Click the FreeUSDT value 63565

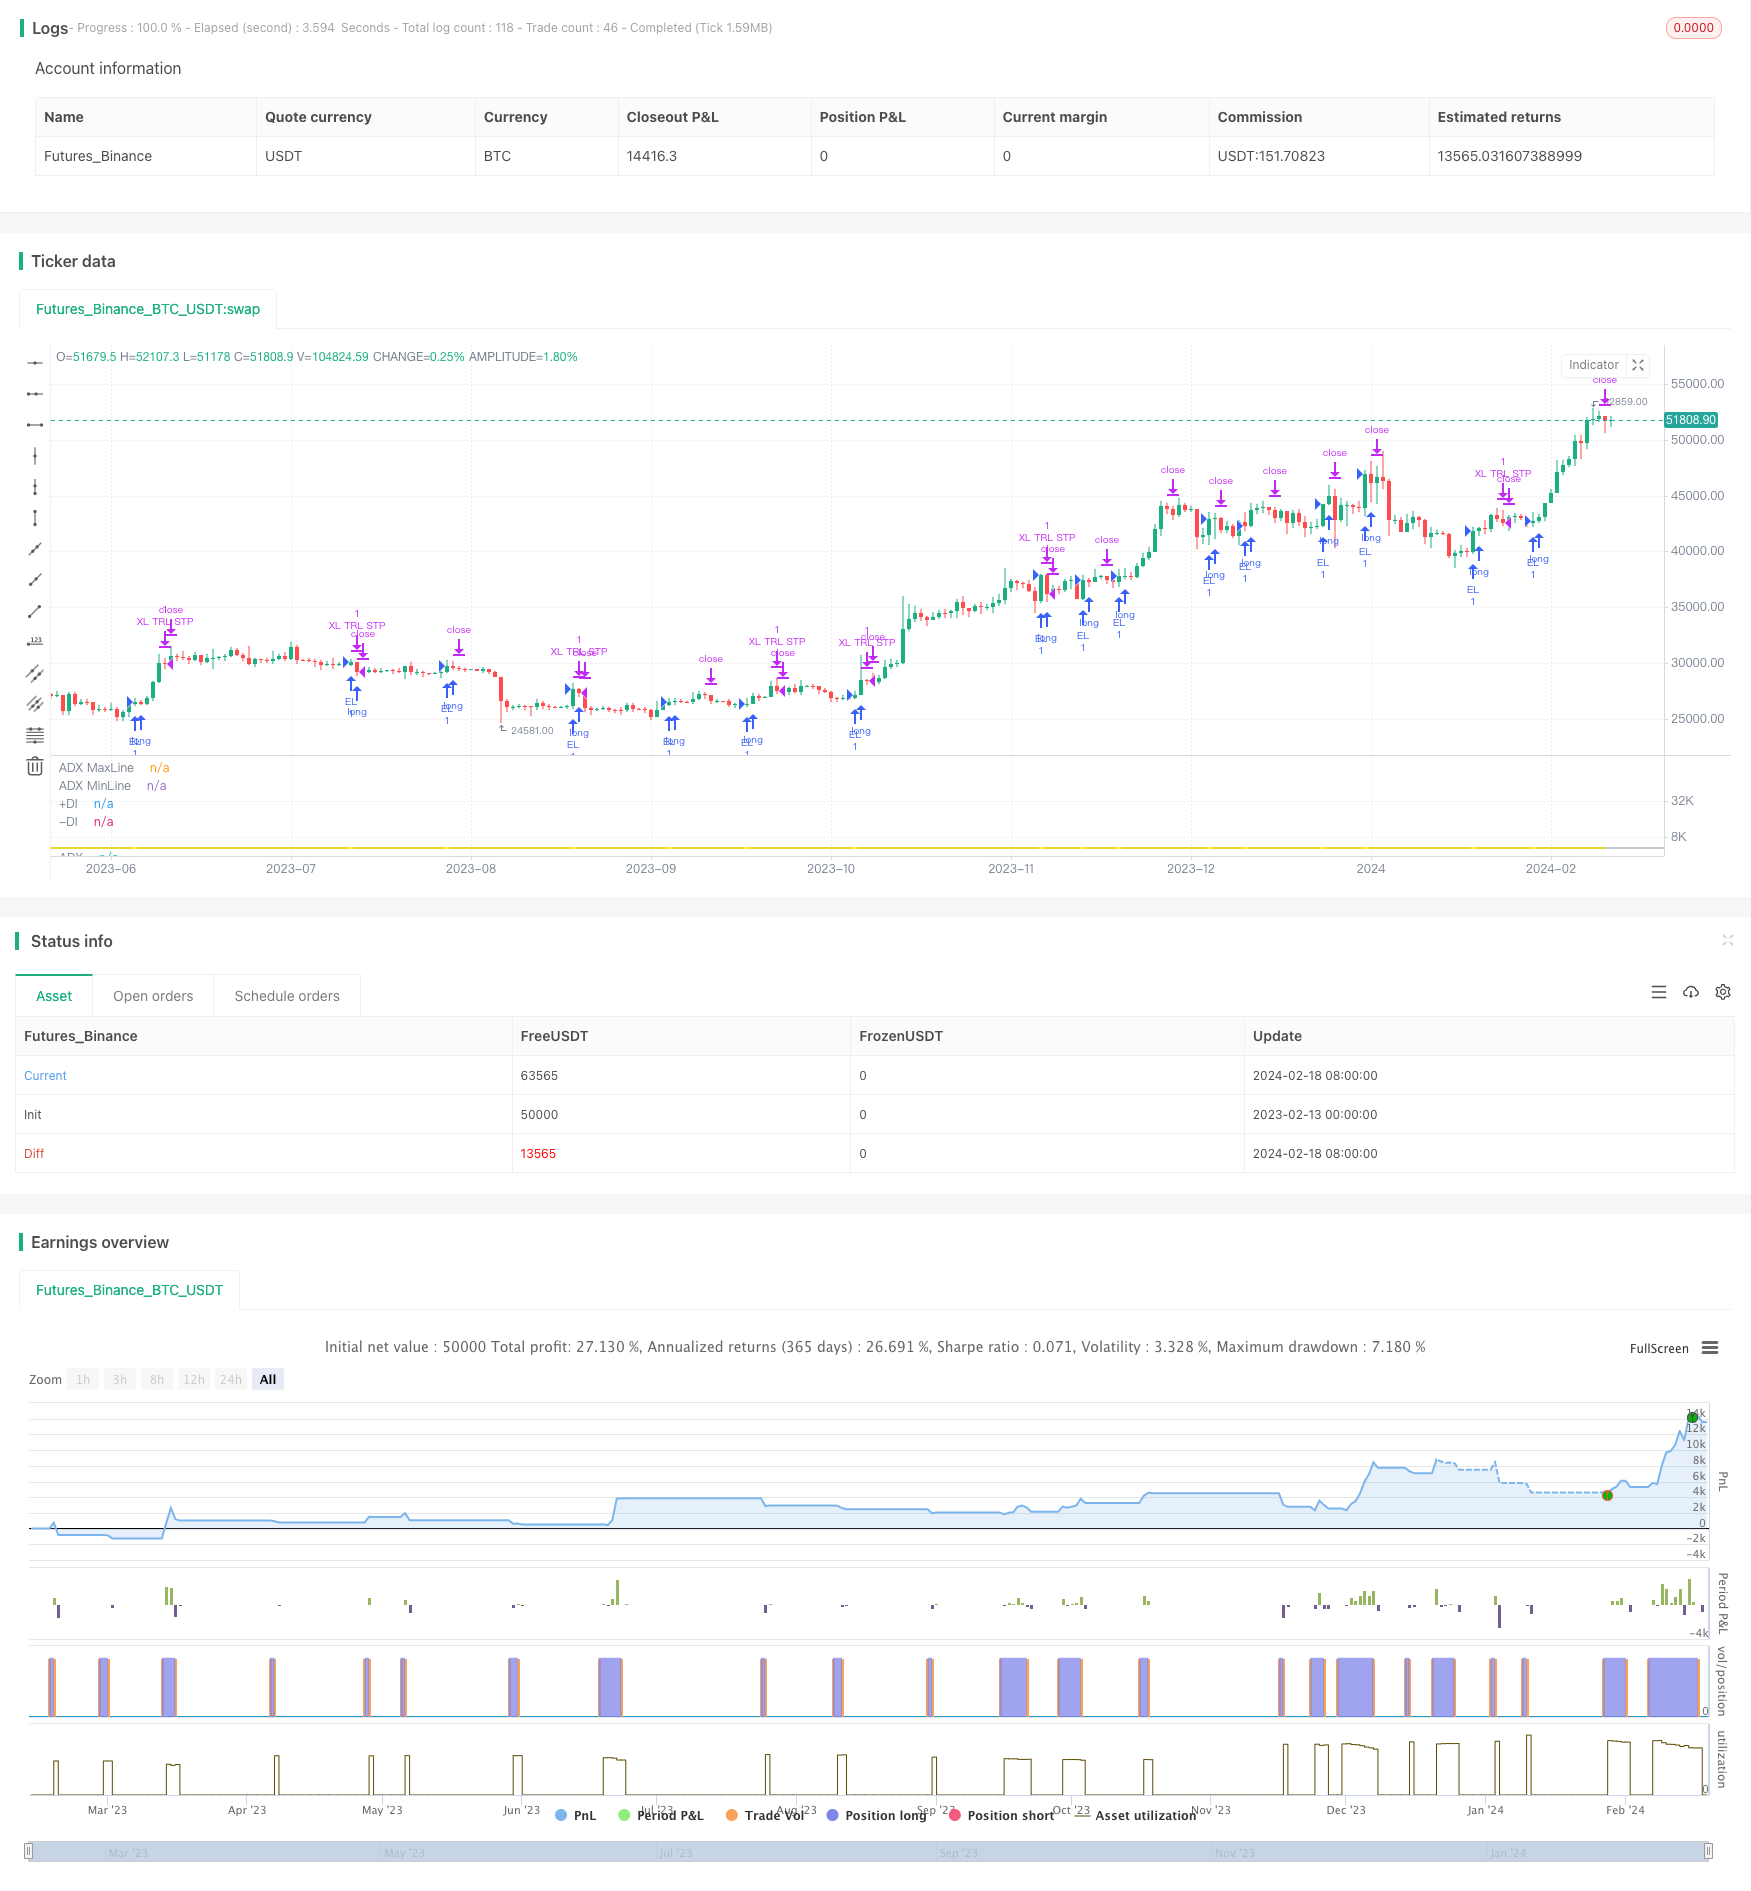(x=539, y=1076)
